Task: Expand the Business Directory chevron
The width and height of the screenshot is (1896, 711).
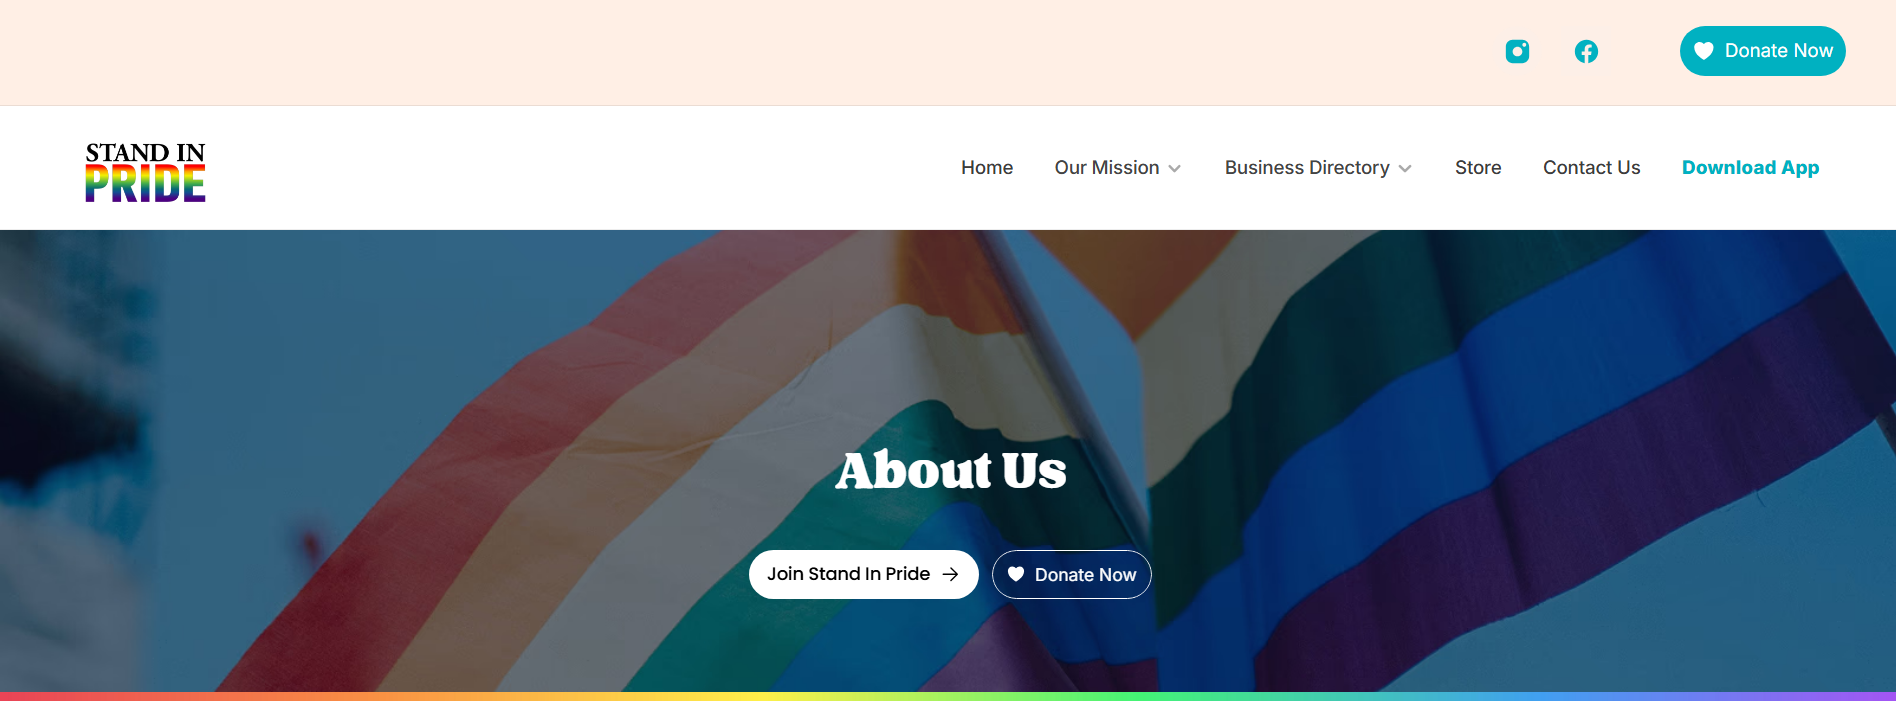Action: [1405, 169]
